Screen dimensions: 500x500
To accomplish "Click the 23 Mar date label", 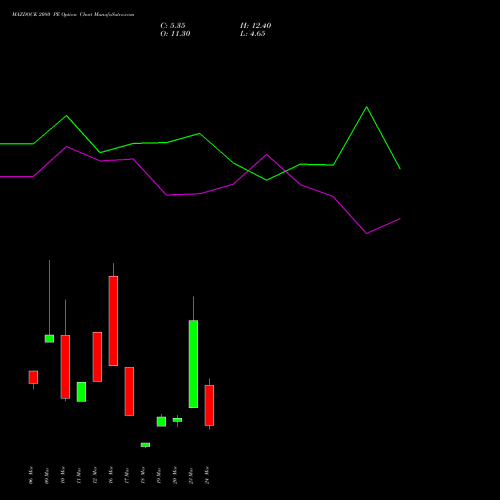I will (191, 475).
